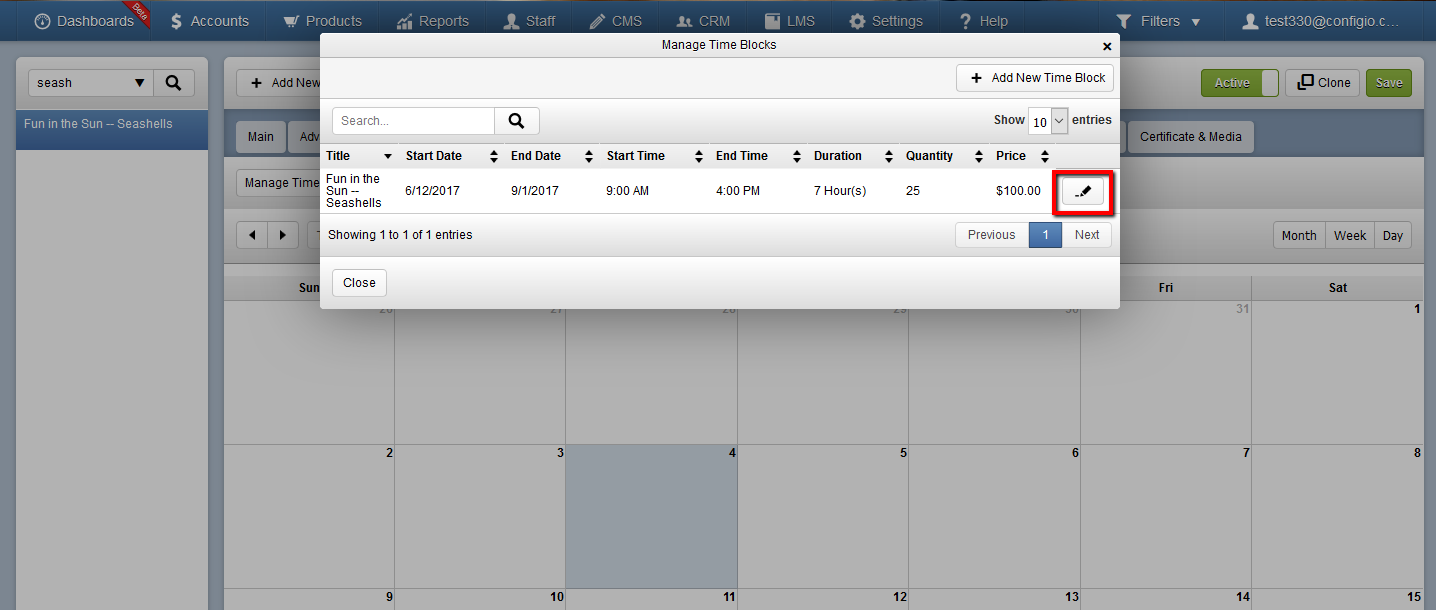Click the Close button in the dialog
Screen dimensions: 1436x610
click(x=359, y=283)
